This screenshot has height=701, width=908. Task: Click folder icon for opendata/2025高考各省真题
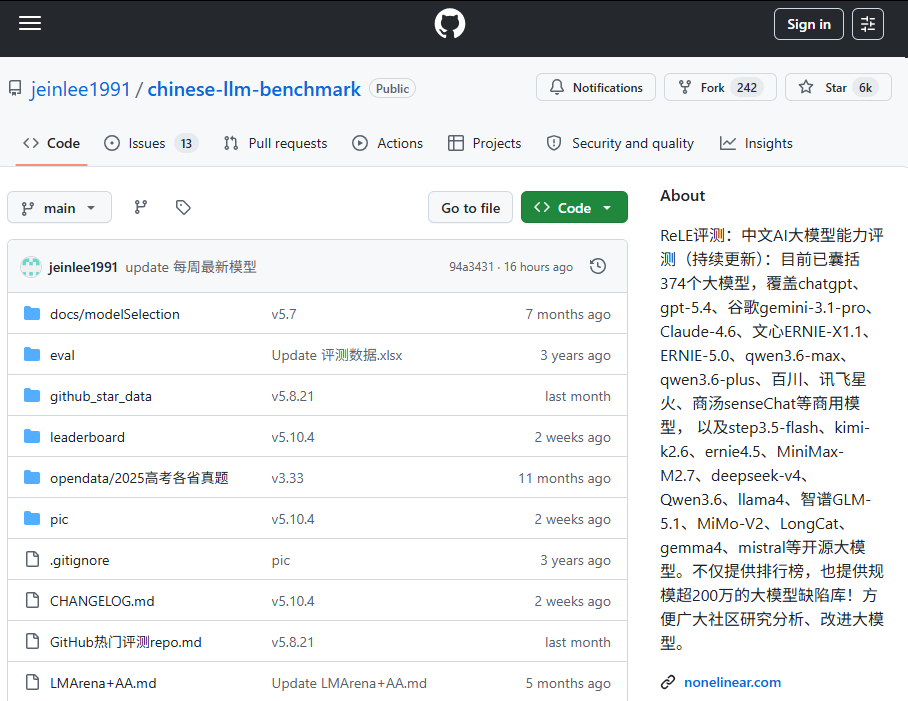[x=32, y=478]
